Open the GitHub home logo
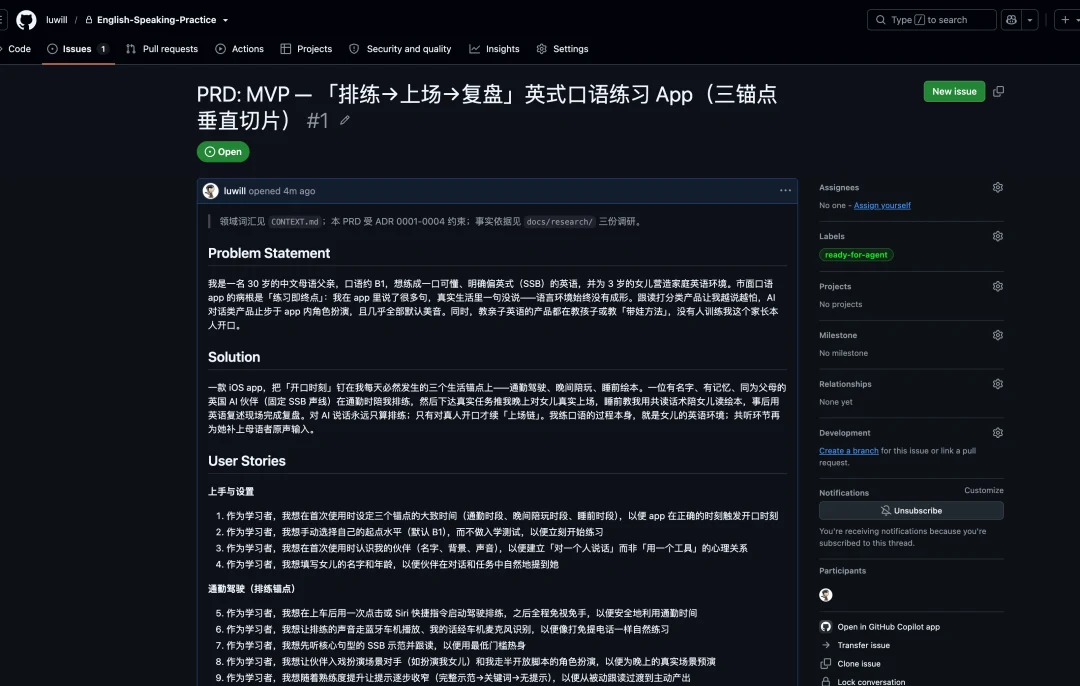Viewport: 1080px width, 686px height. click(26, 20)
